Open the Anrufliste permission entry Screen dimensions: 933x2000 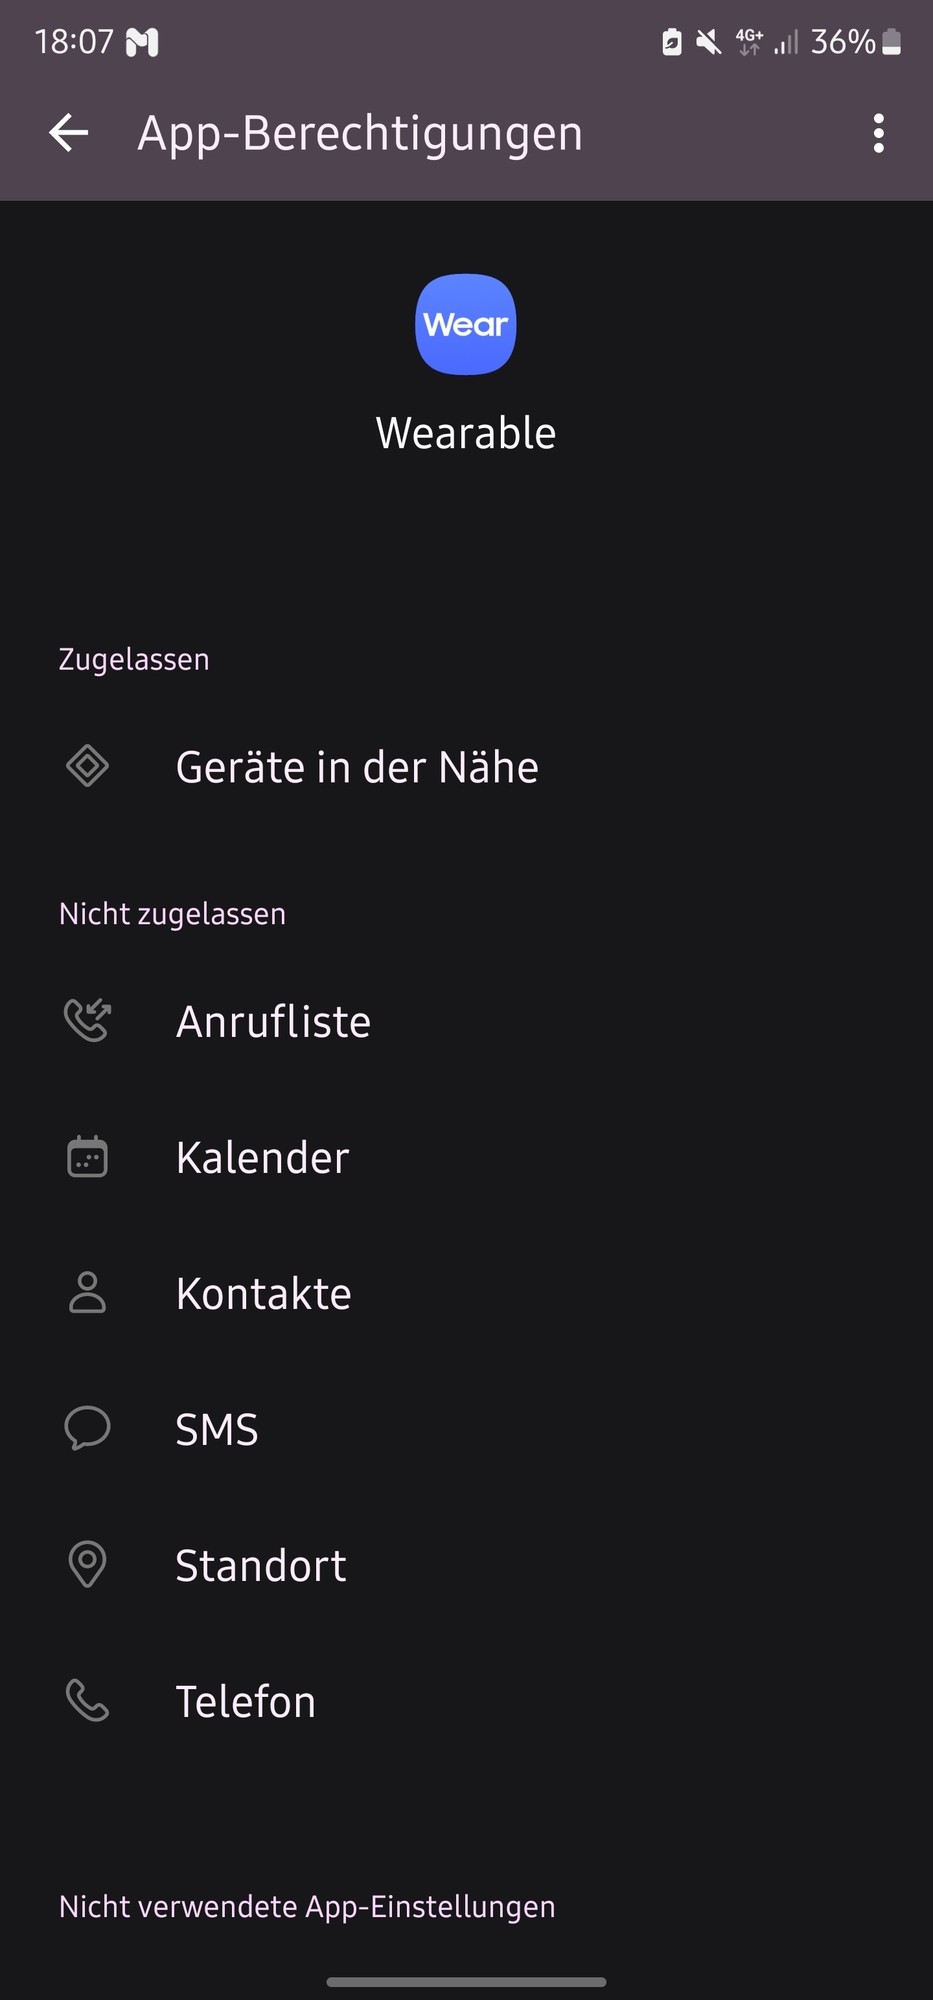point(466,1021)
